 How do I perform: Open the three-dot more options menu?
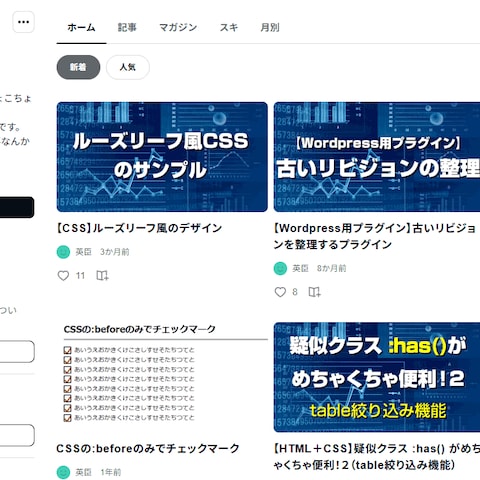pyautogui.click(x=23, y=22)
